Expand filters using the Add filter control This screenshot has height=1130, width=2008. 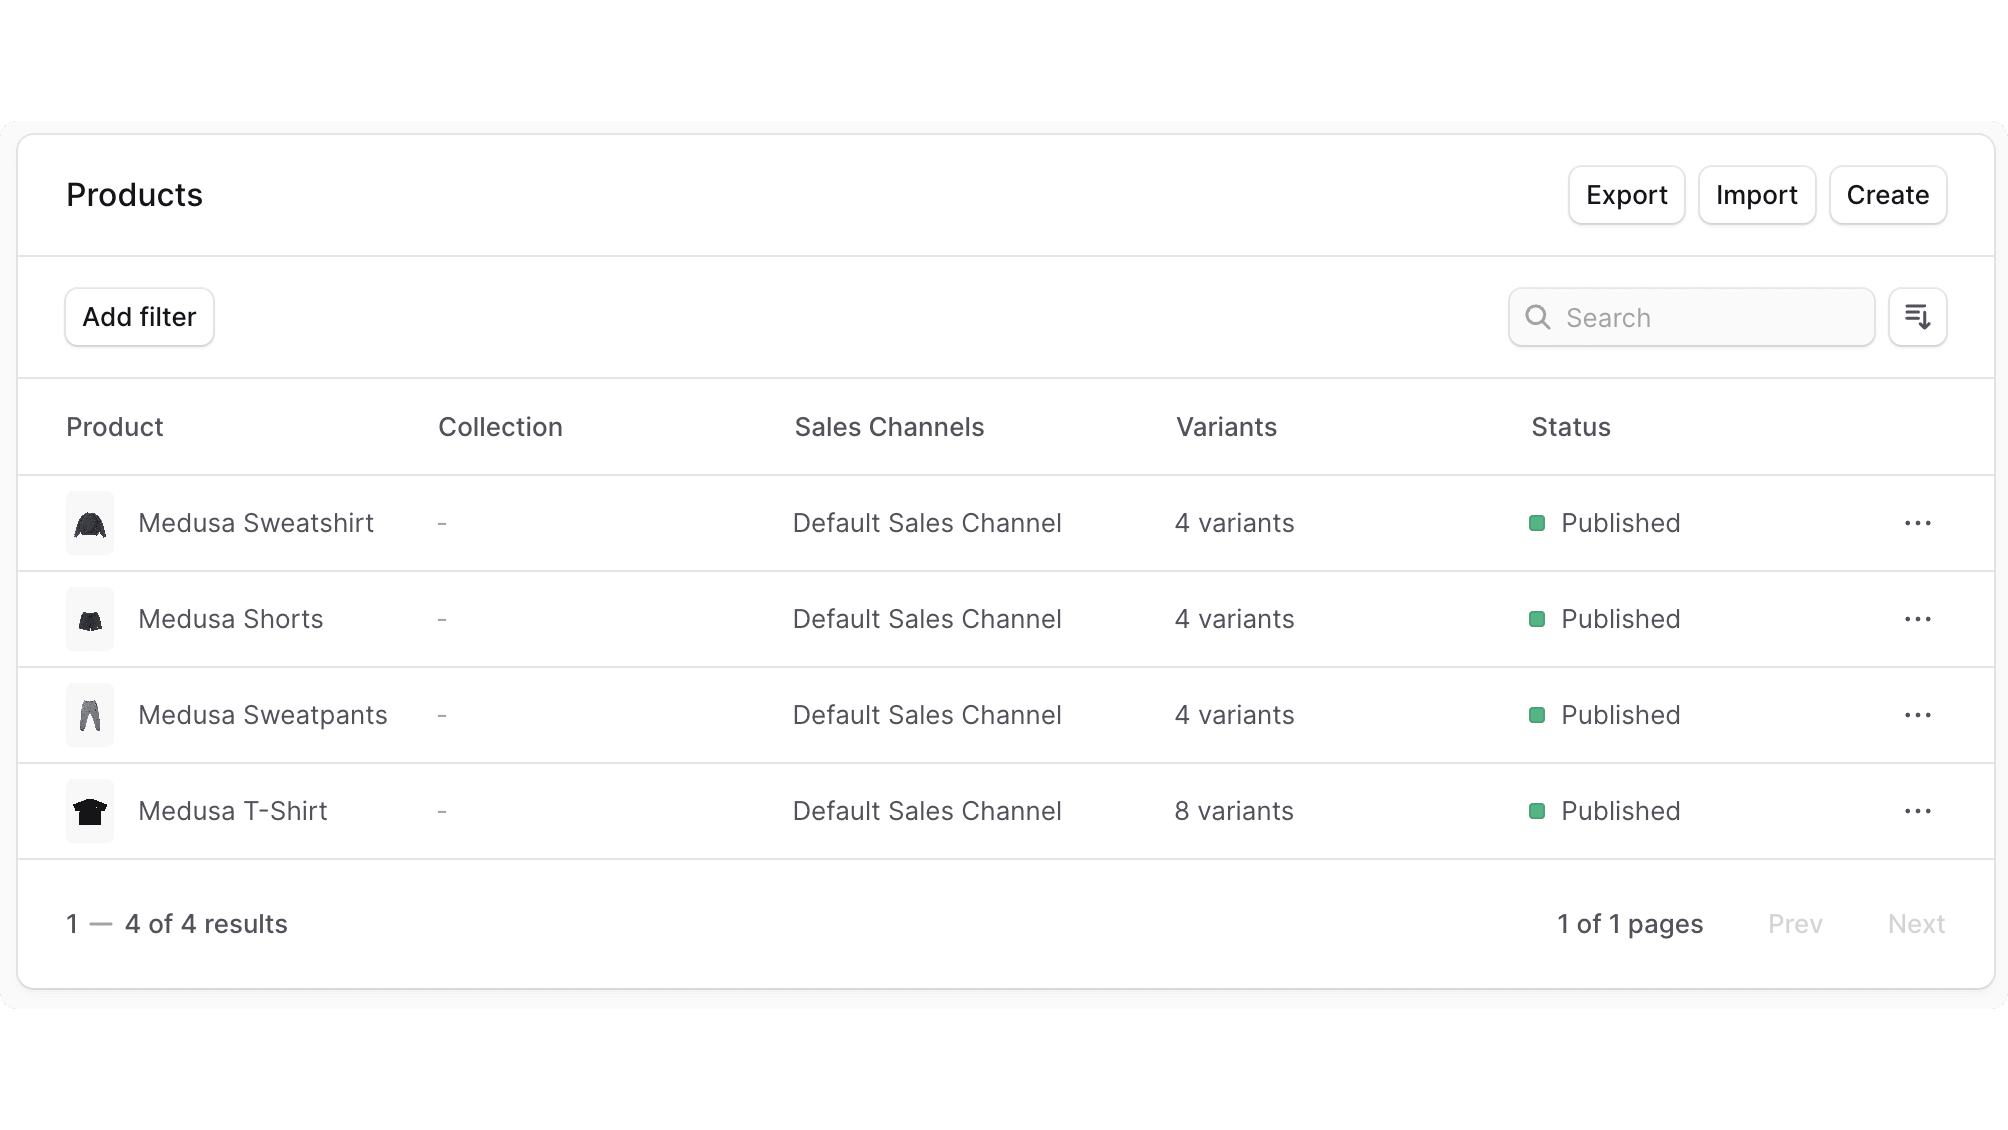139,317
